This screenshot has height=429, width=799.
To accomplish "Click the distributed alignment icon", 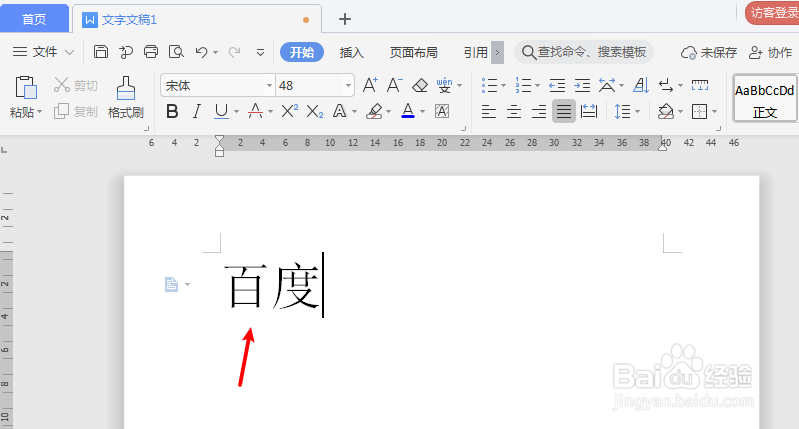I will point(589,111).
